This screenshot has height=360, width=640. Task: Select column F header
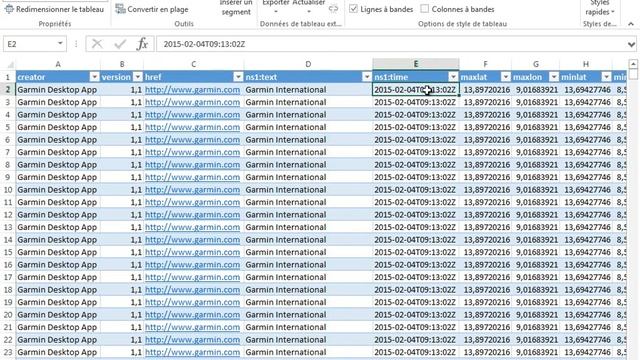(485, 64)
